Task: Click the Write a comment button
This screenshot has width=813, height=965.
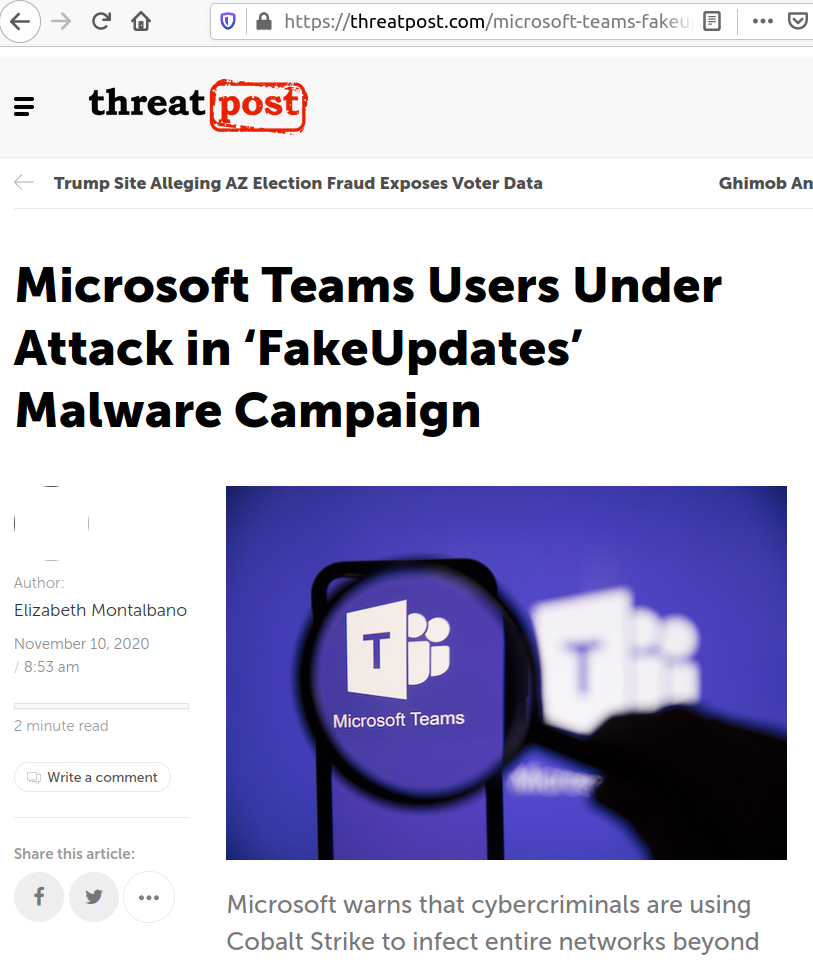Action: click(x=92, y=777)
